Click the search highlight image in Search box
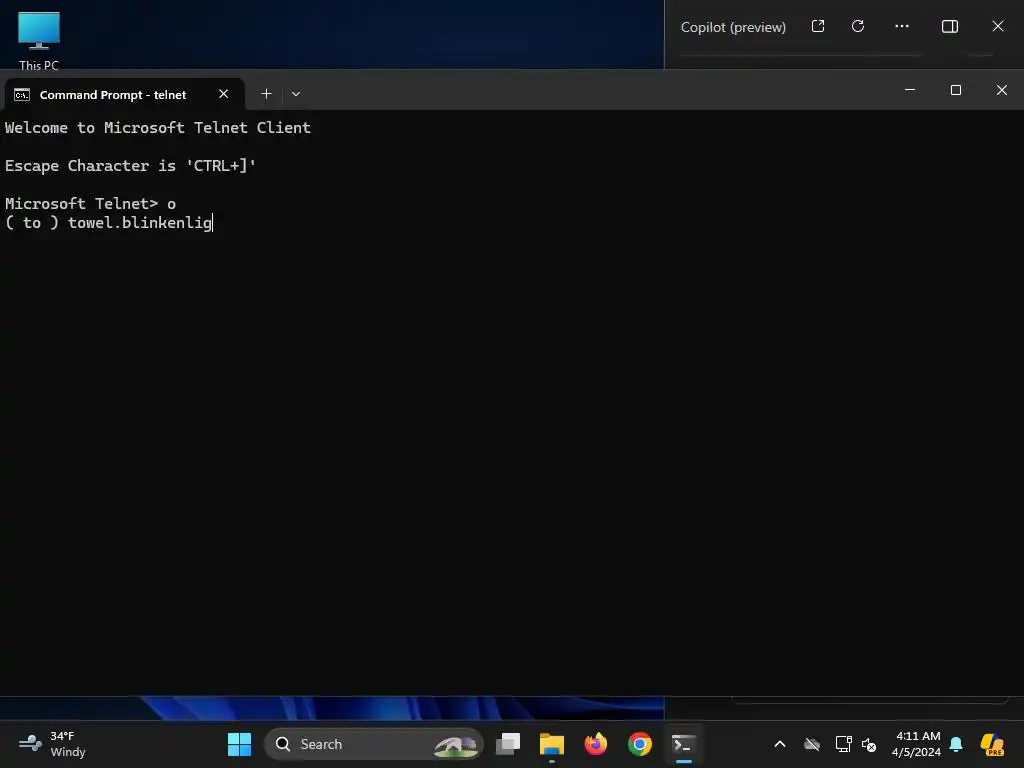The height and width of the screenshot is (768, 1024). pos(456,745)
